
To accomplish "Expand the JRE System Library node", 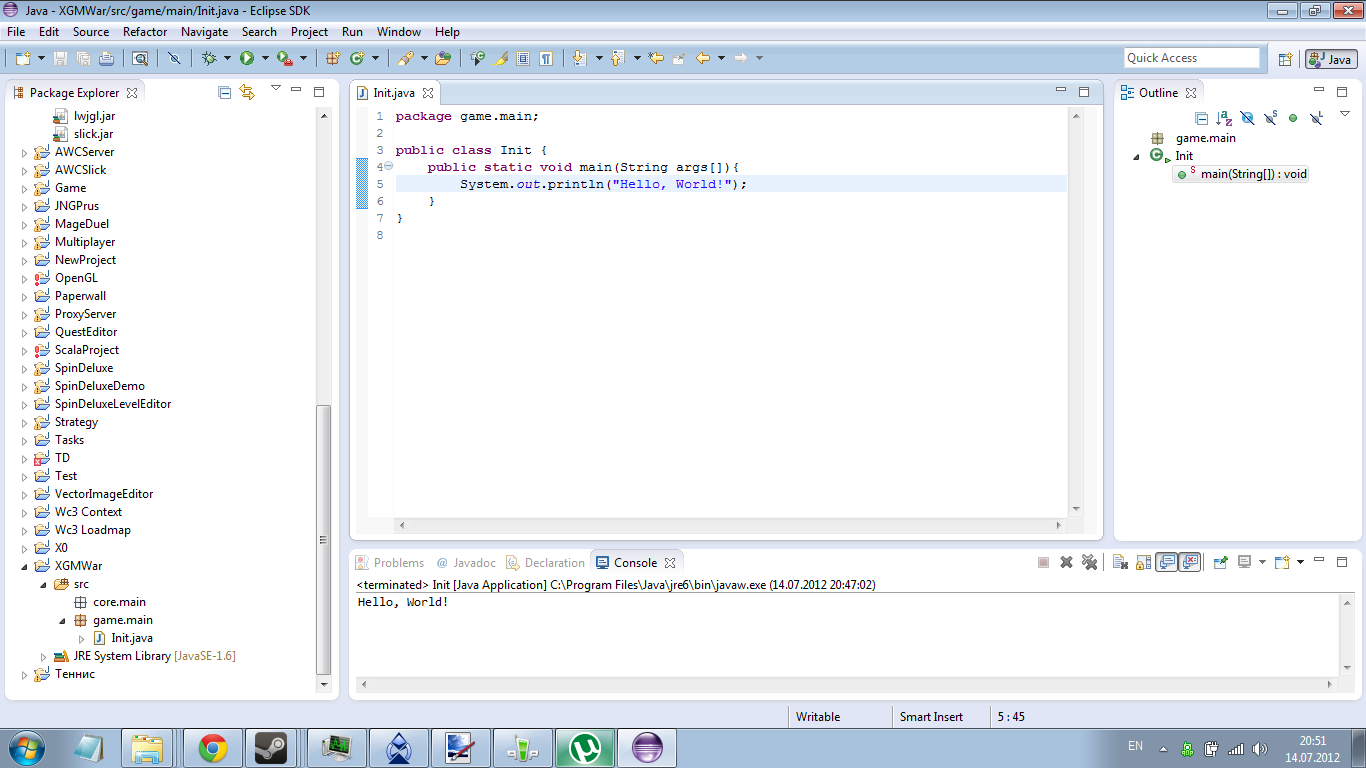I will 43,656.
